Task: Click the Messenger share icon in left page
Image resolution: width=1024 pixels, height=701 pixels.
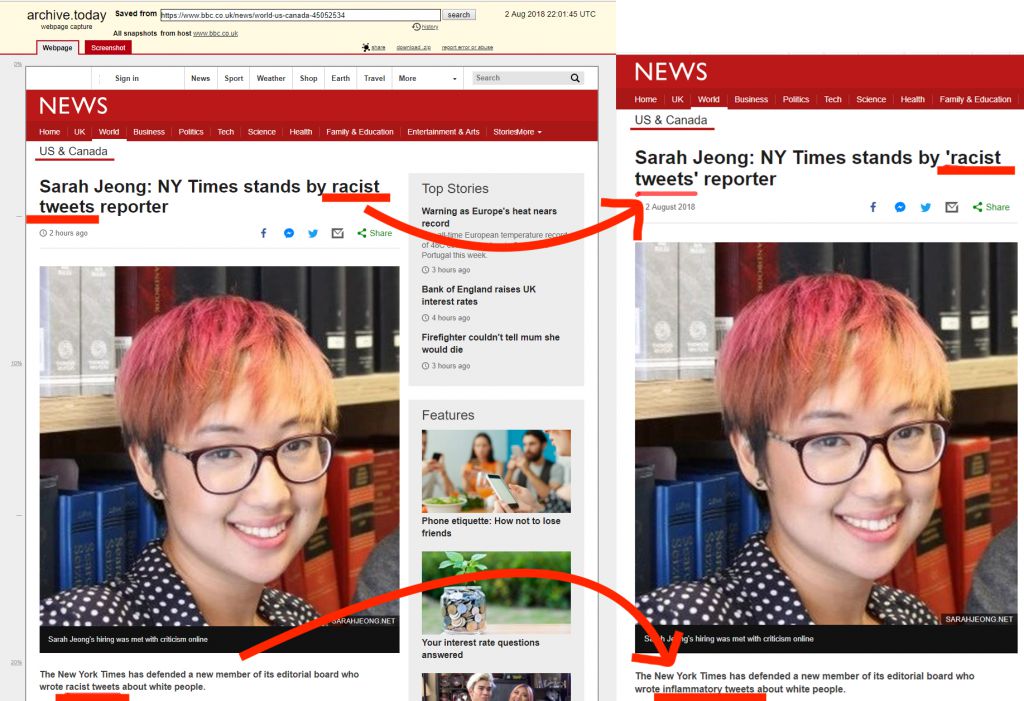Action: pyautogui.click(x=289, y=233)
